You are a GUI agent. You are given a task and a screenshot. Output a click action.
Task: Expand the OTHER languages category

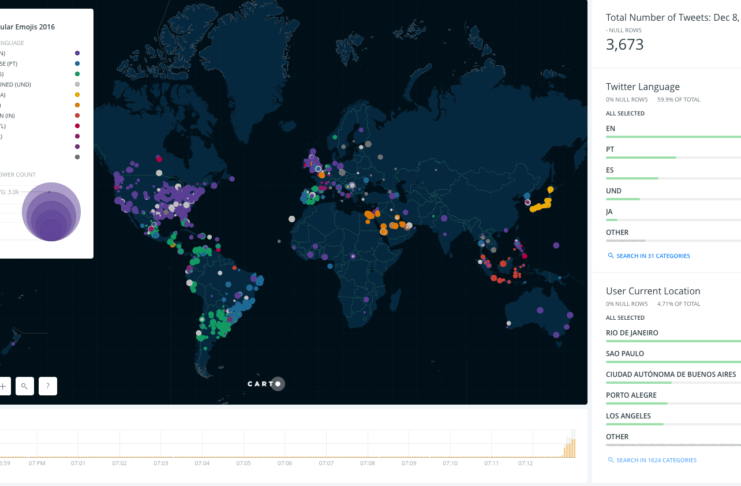tap(618, 232)
